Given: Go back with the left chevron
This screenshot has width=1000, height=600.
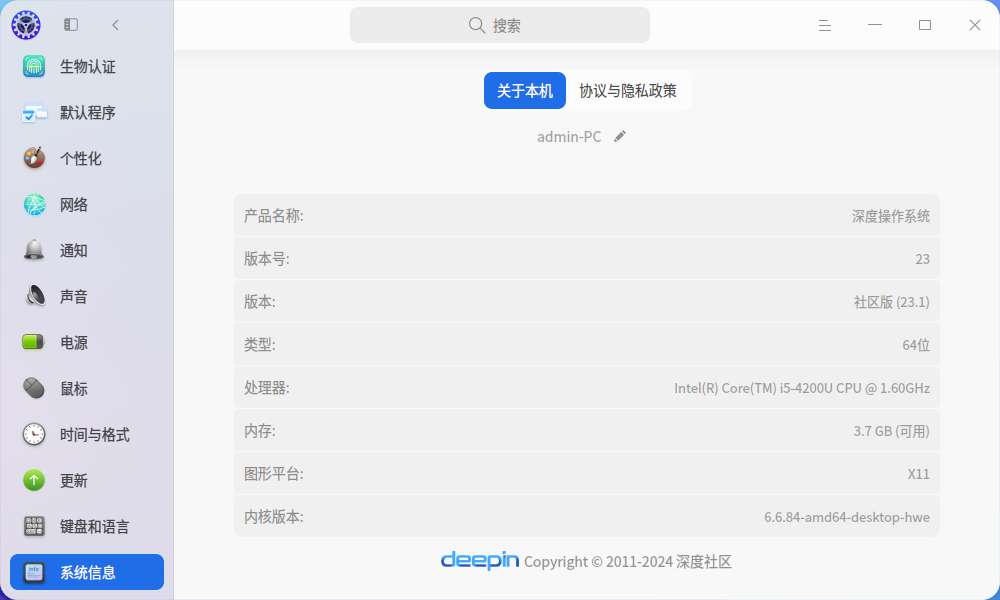Looking at the screenshot, I should click(115, 25).
